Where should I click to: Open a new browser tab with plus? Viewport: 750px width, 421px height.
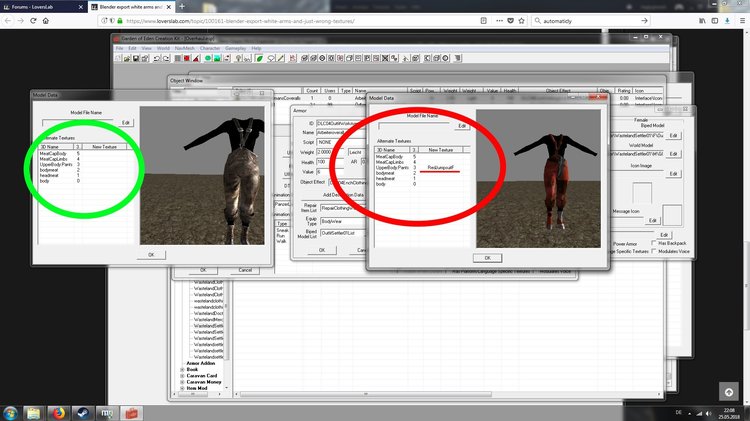click(182, 7)
